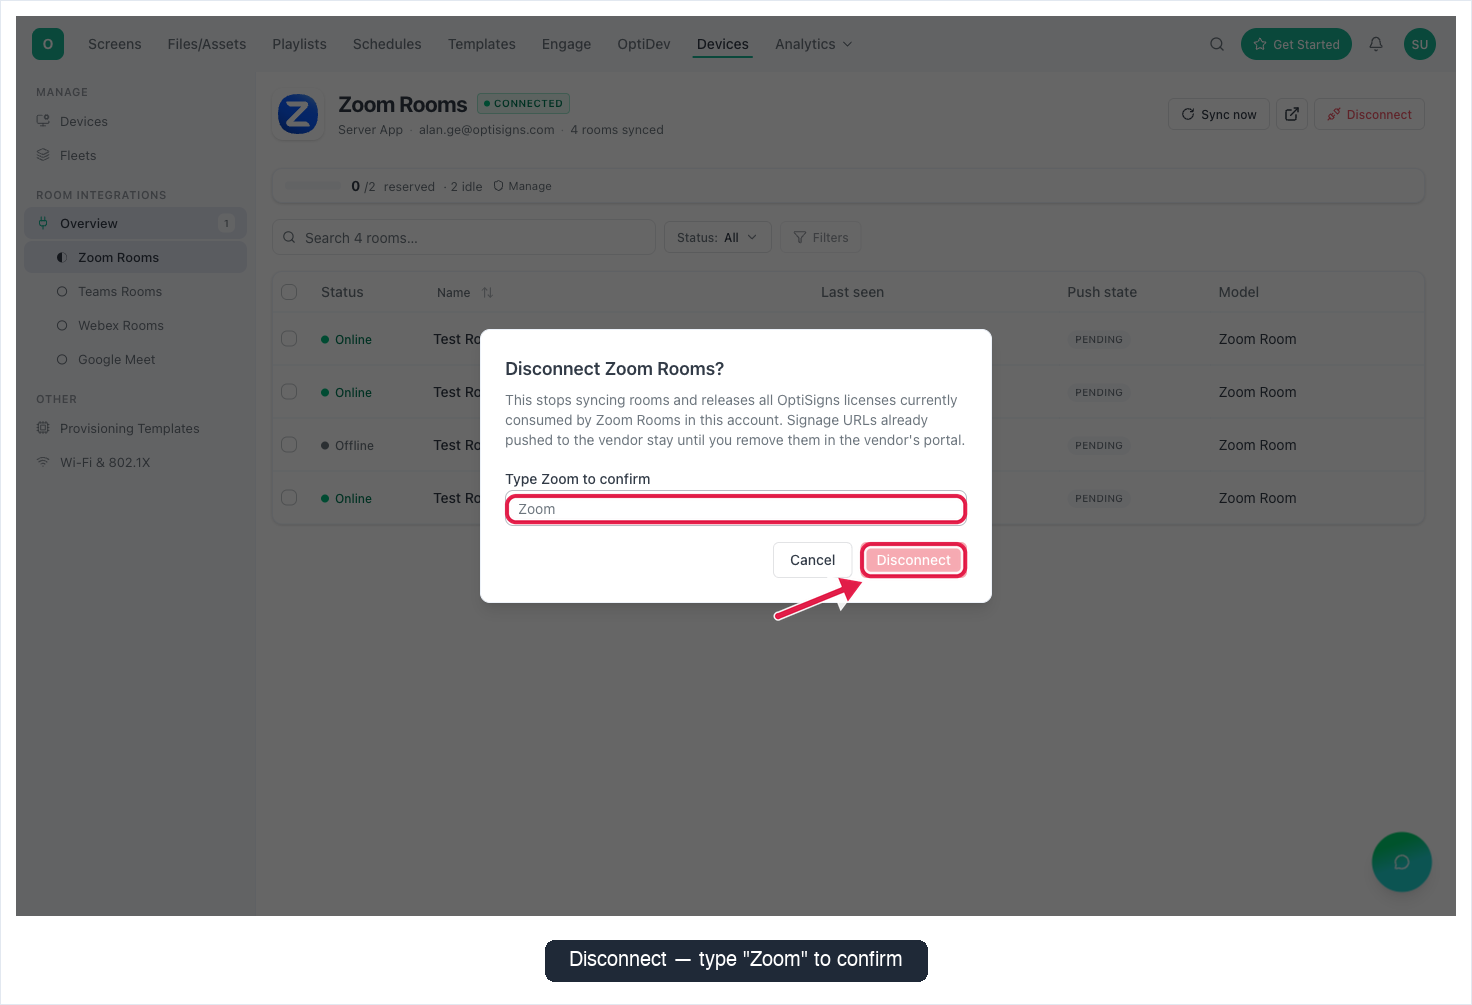Go to Screens tab
The image size is (1472, 1005).
pyautogui.click(x=115, y=44)
